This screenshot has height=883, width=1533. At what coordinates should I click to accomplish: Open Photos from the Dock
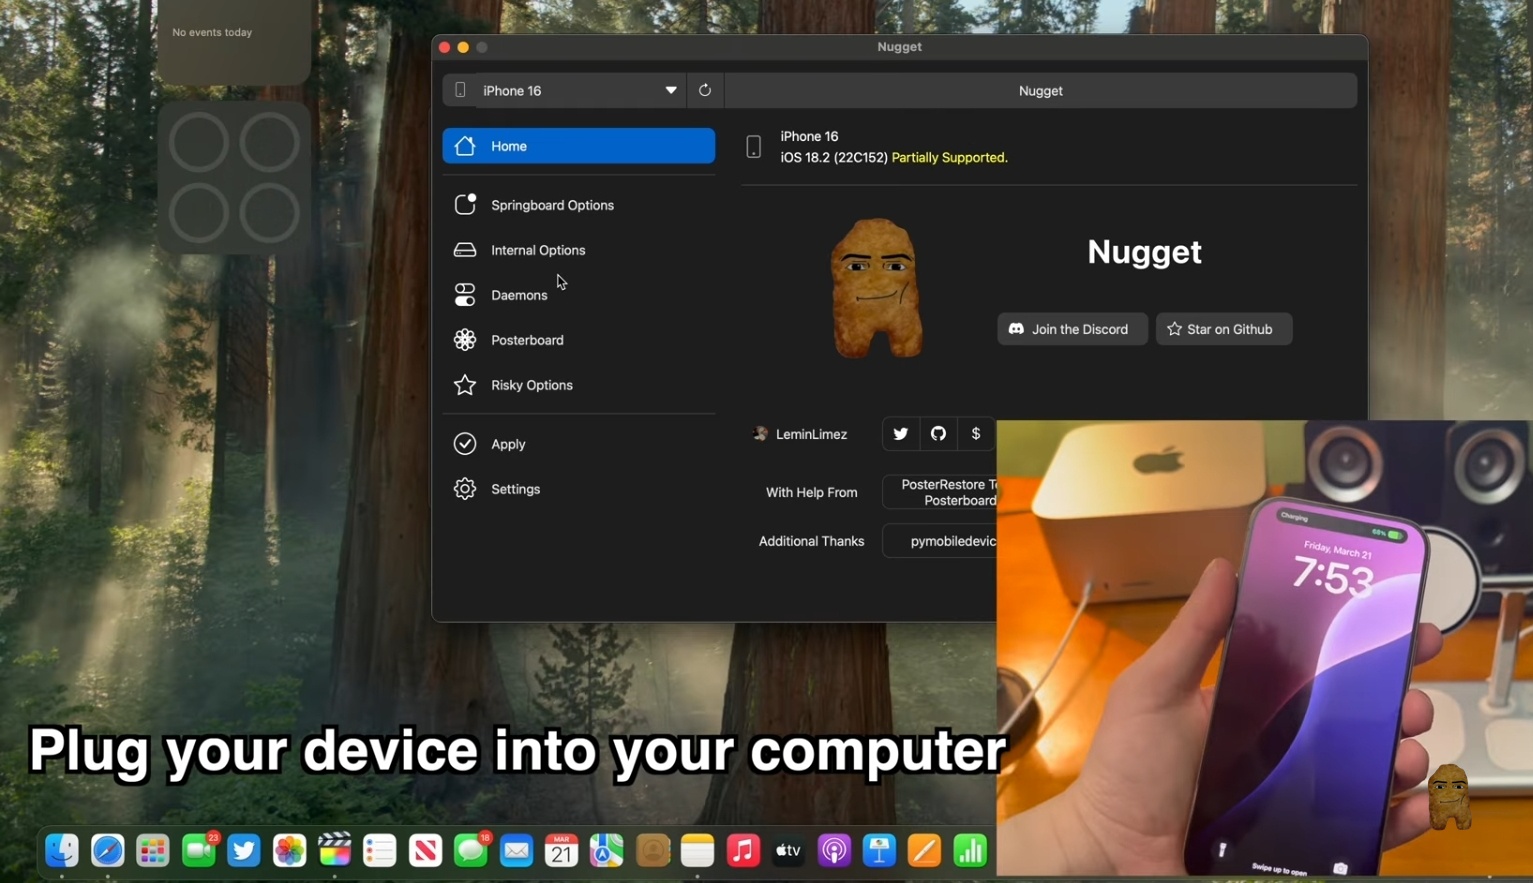(x=289, y=850)
